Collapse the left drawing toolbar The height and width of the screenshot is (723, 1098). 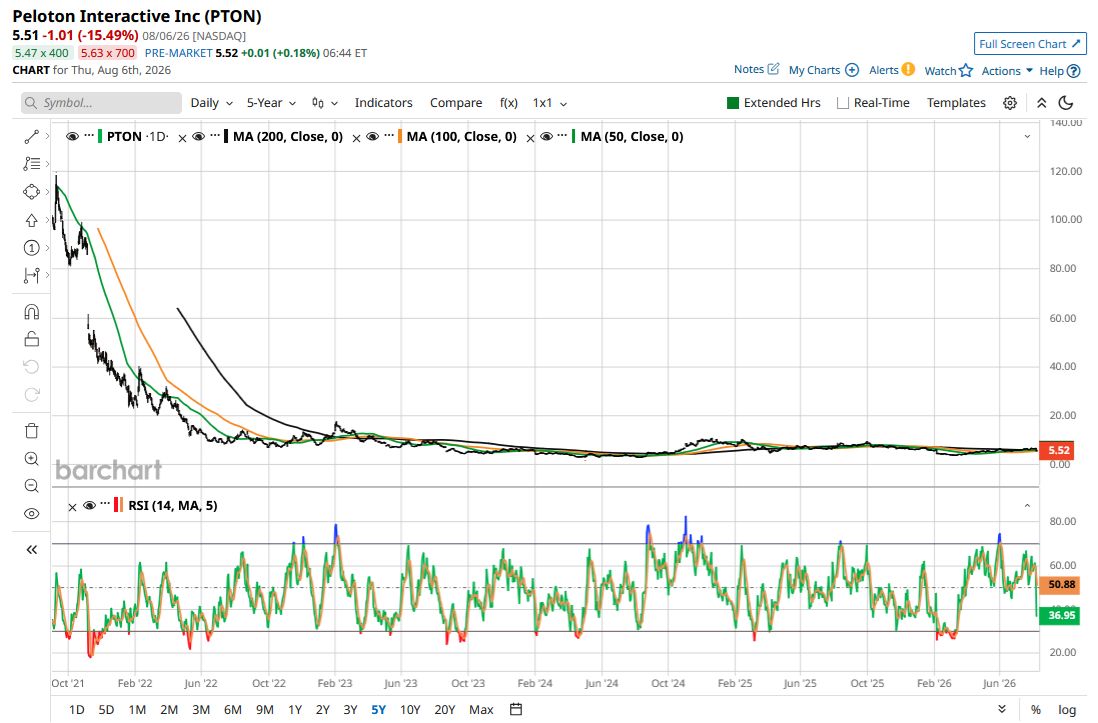32,550
